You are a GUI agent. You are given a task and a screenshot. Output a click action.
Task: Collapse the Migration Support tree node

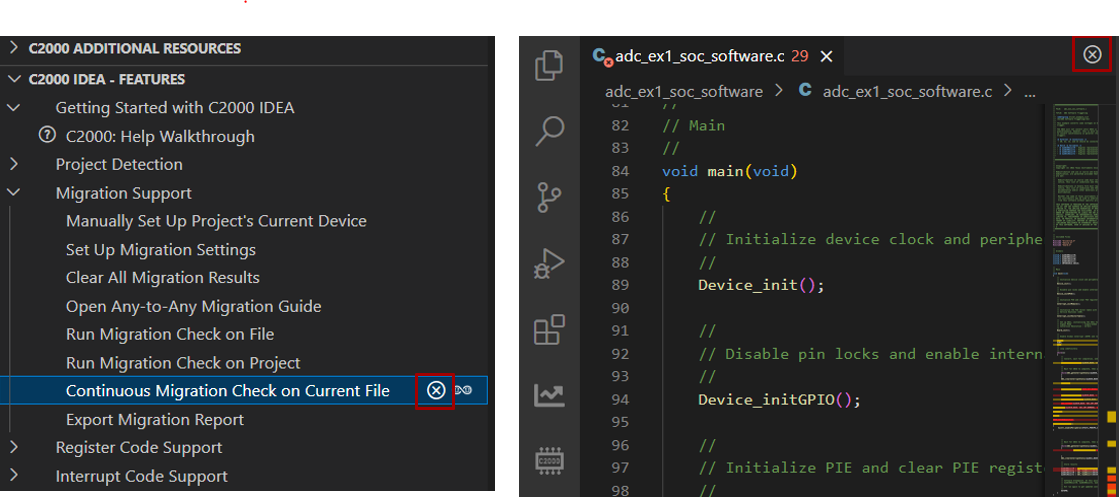[x=14, y=193]
